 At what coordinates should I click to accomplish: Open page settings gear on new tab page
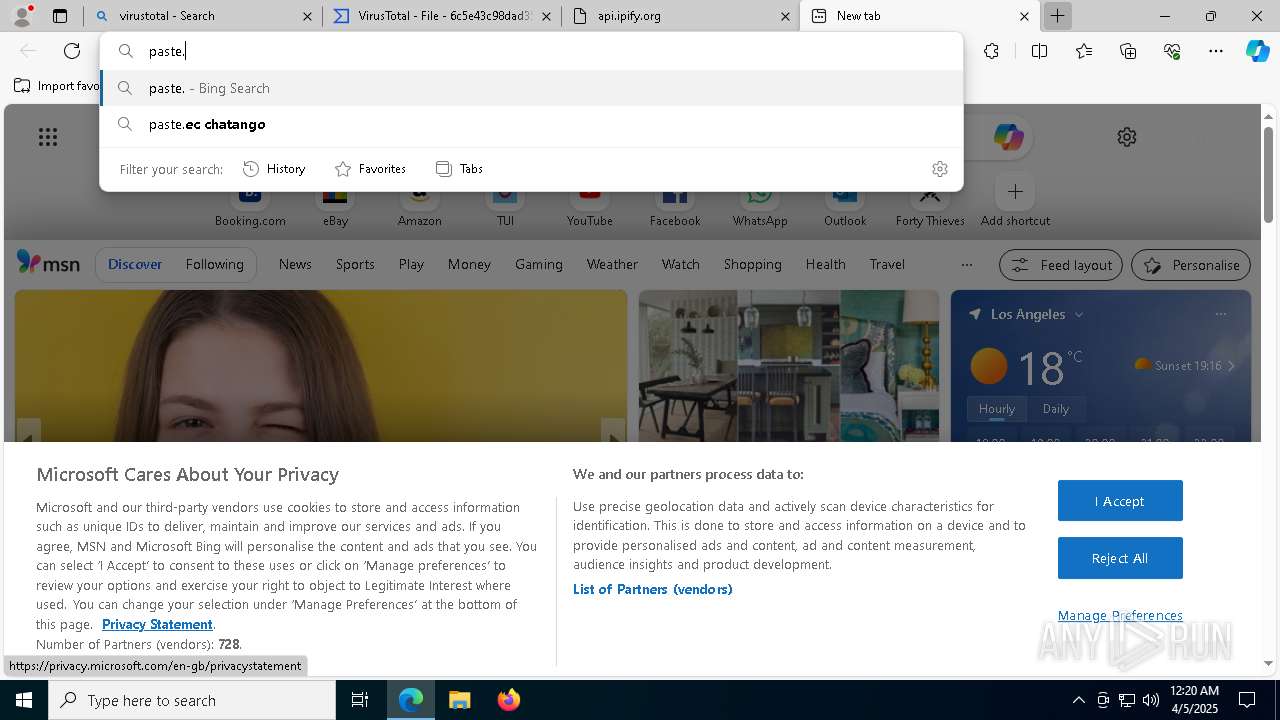1127,137
